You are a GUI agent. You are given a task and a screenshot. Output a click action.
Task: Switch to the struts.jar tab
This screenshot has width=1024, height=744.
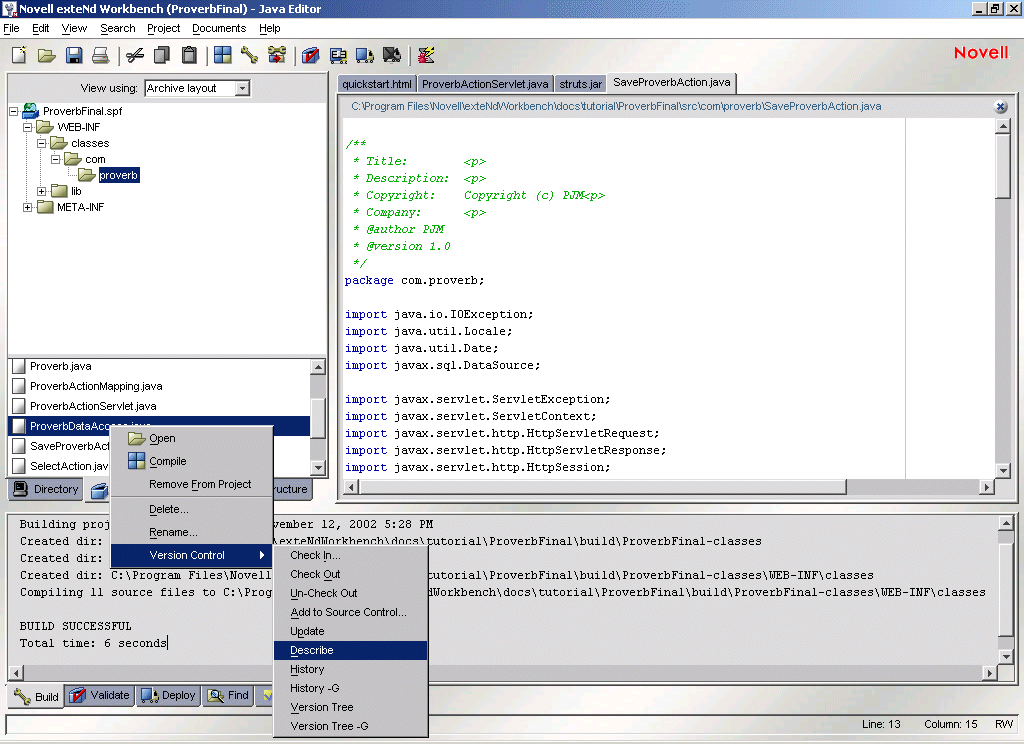[581, 84]
